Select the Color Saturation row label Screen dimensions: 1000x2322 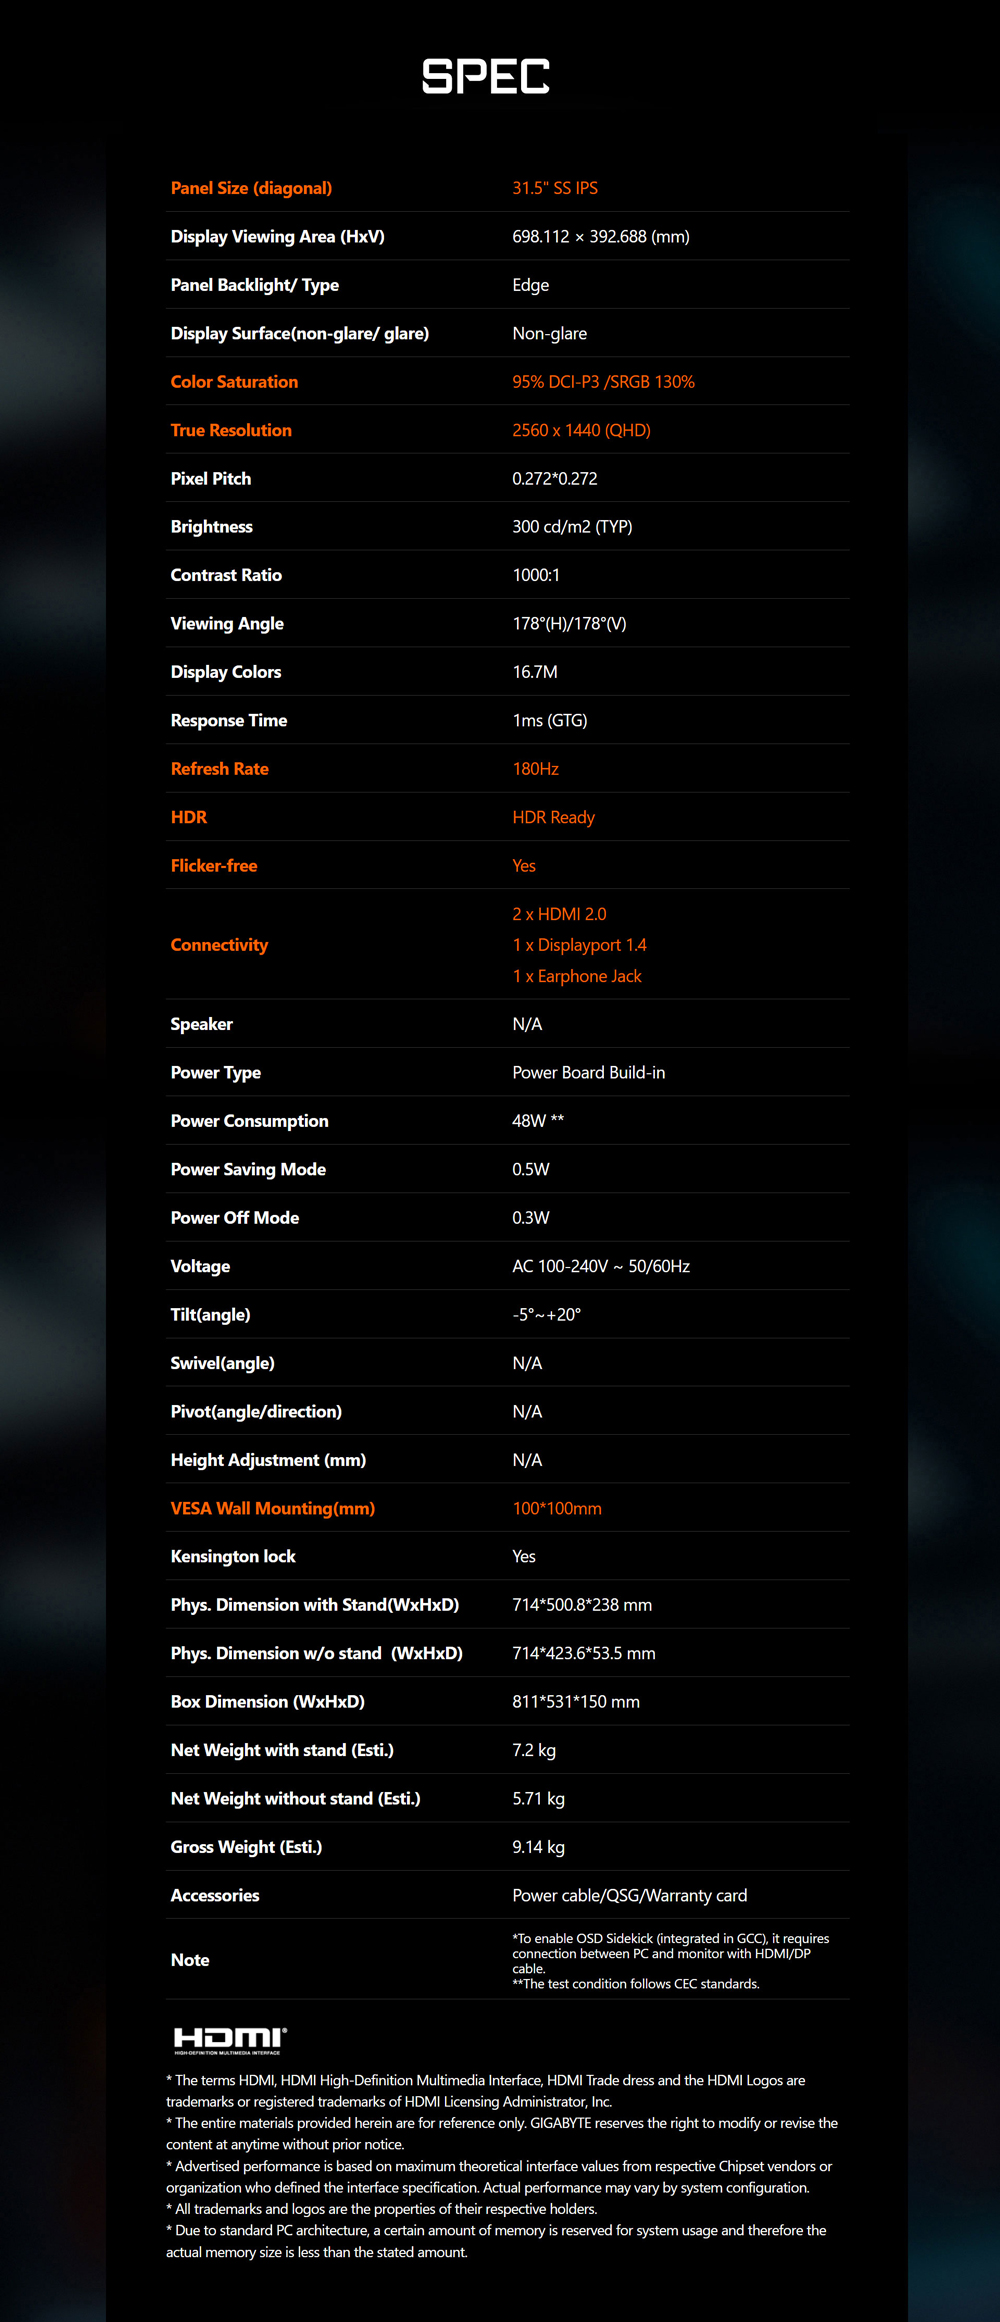[234, 382]
